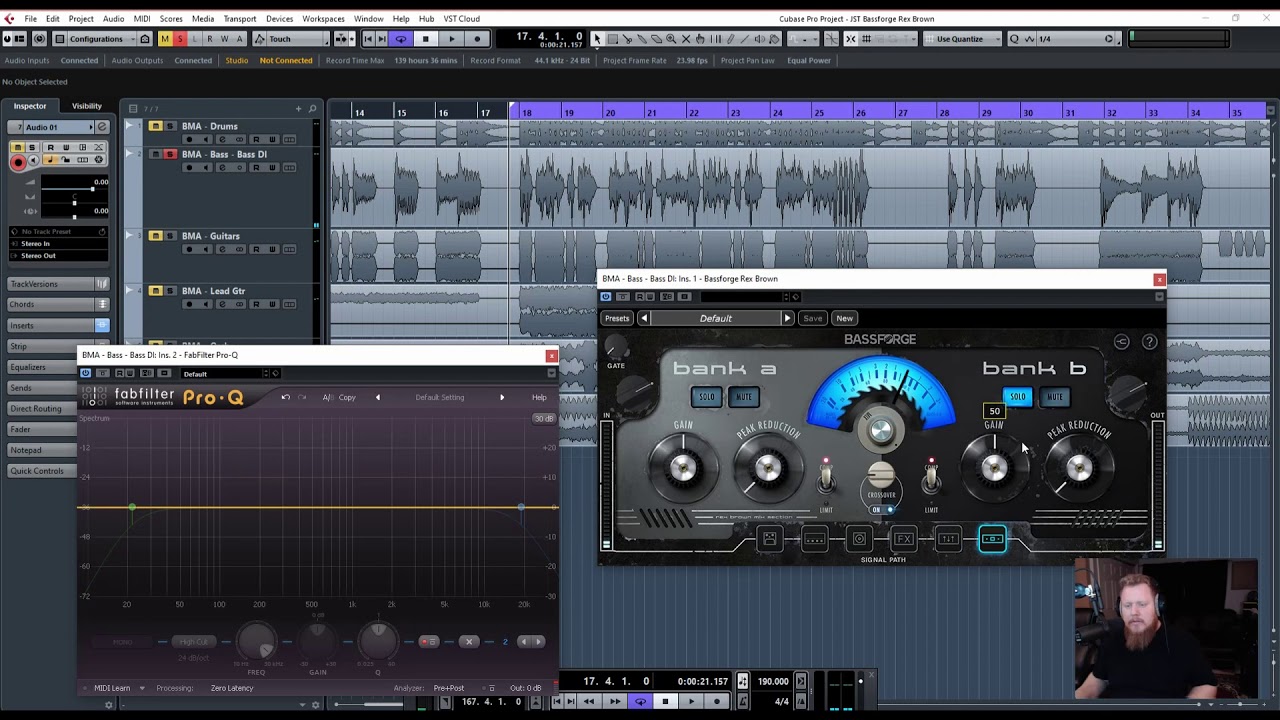Unsolo the BMA - Bass - Bass DI track
The height and width of the screenshot is (720, 1280).
pos(170,154)
